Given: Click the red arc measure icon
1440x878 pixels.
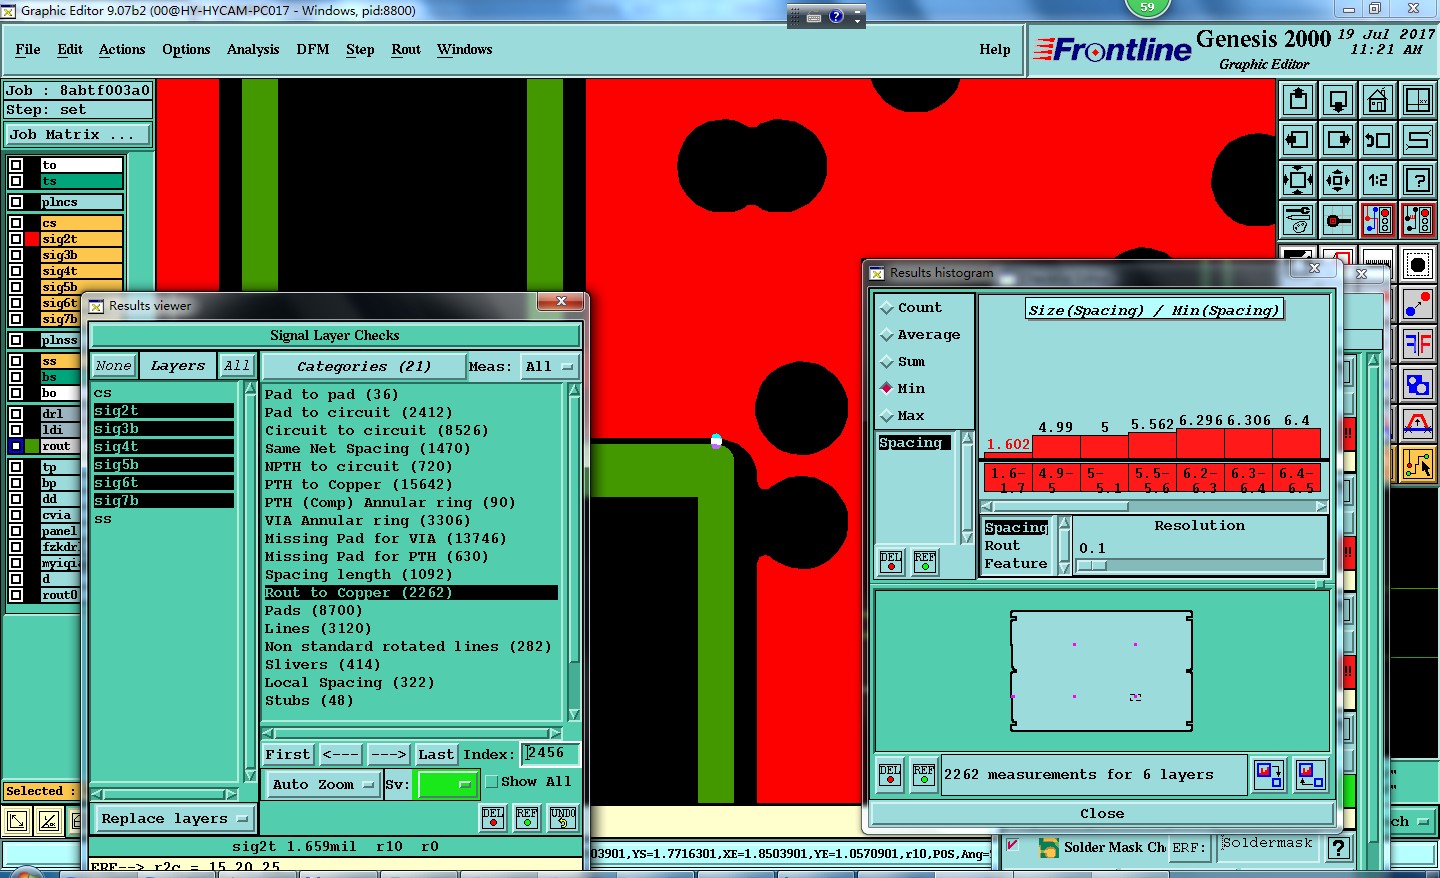Looking at the screenshot, I should 1418,424.
